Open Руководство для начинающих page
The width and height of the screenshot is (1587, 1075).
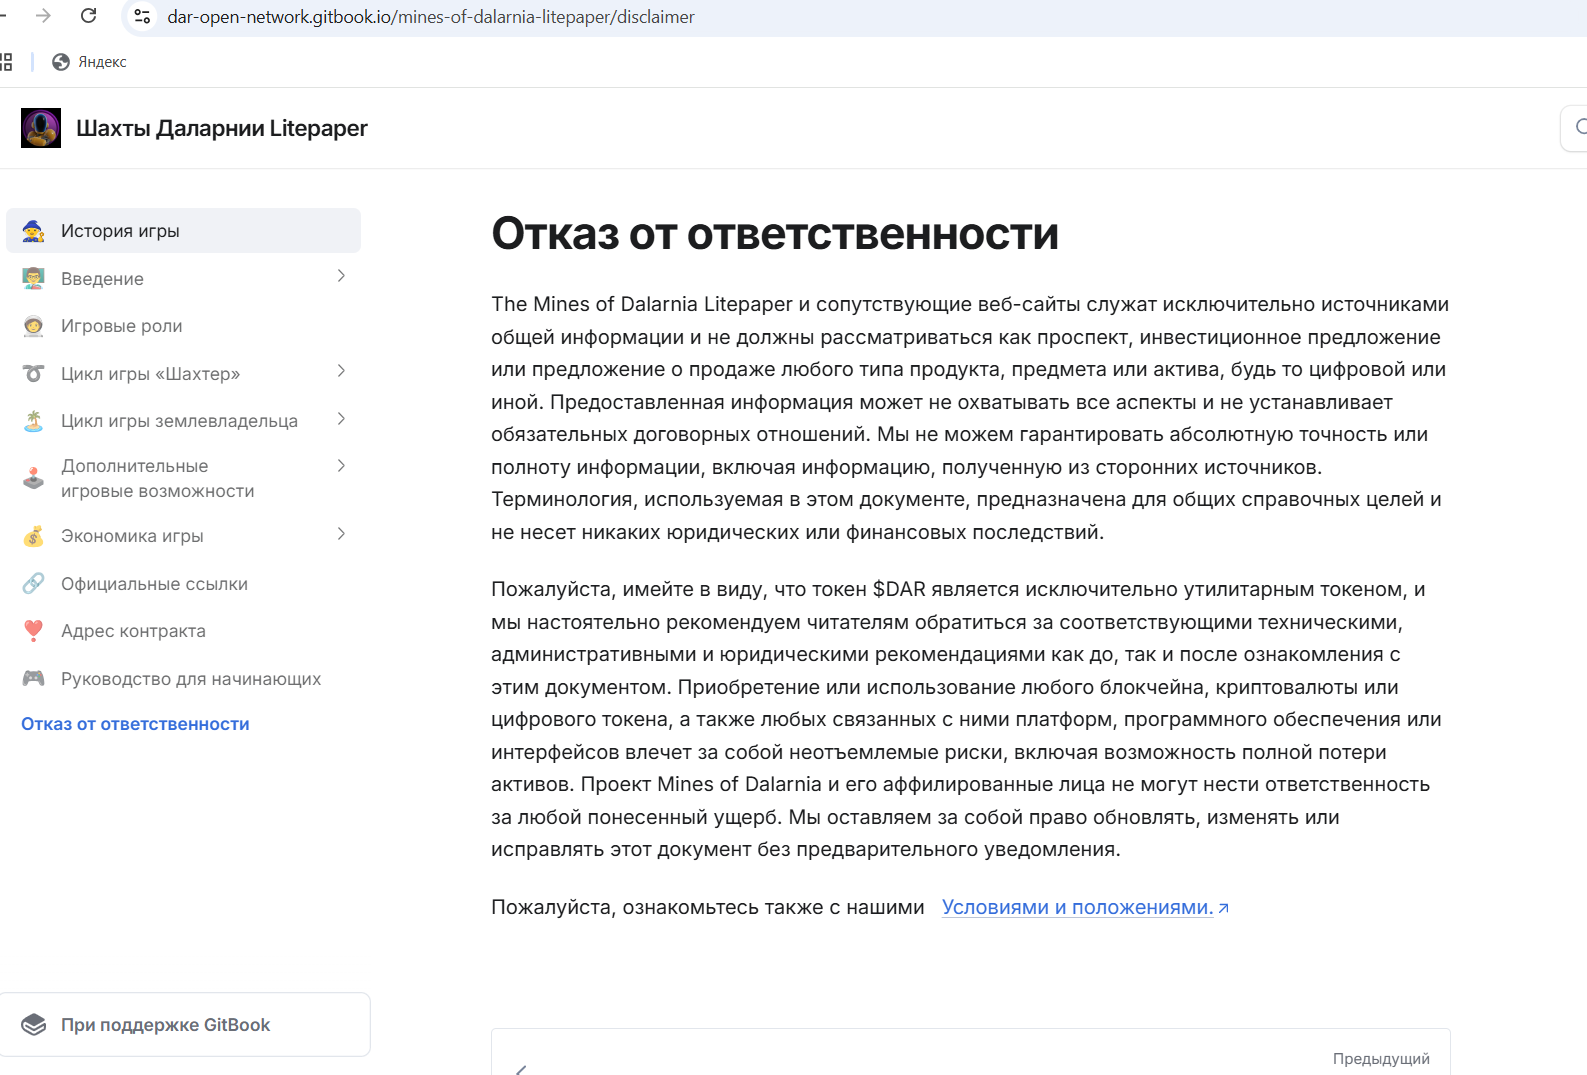[191, 679]
